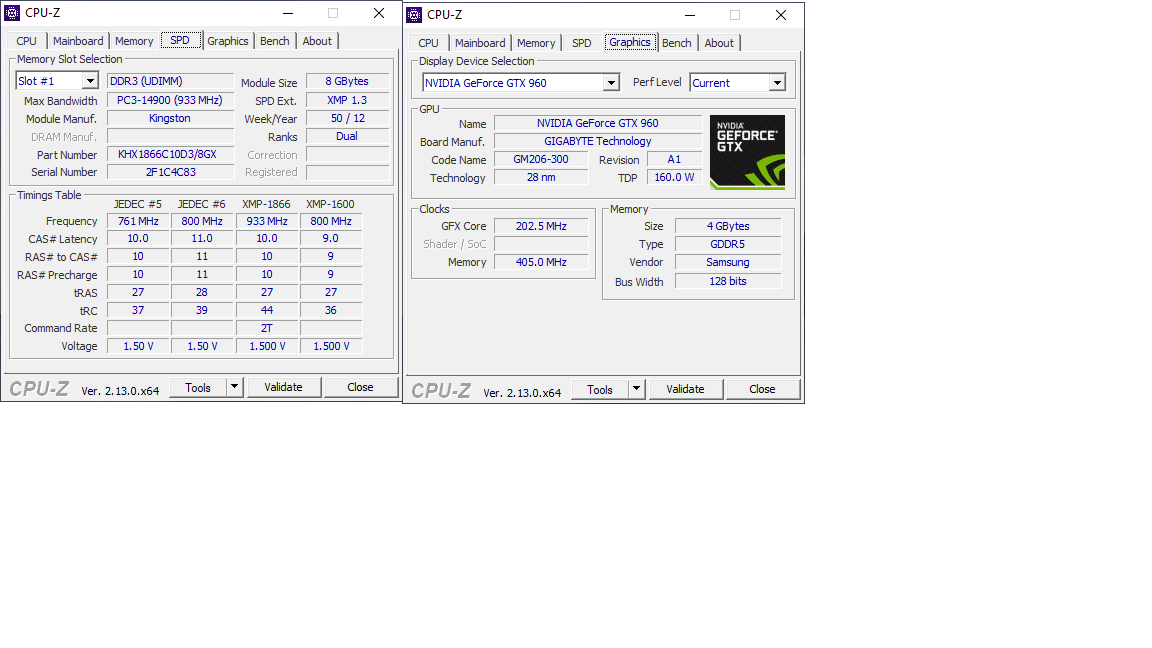The image size is (1152, 648).
Task: Click the 2T Command Rate cell
Action: coord(267,328)
